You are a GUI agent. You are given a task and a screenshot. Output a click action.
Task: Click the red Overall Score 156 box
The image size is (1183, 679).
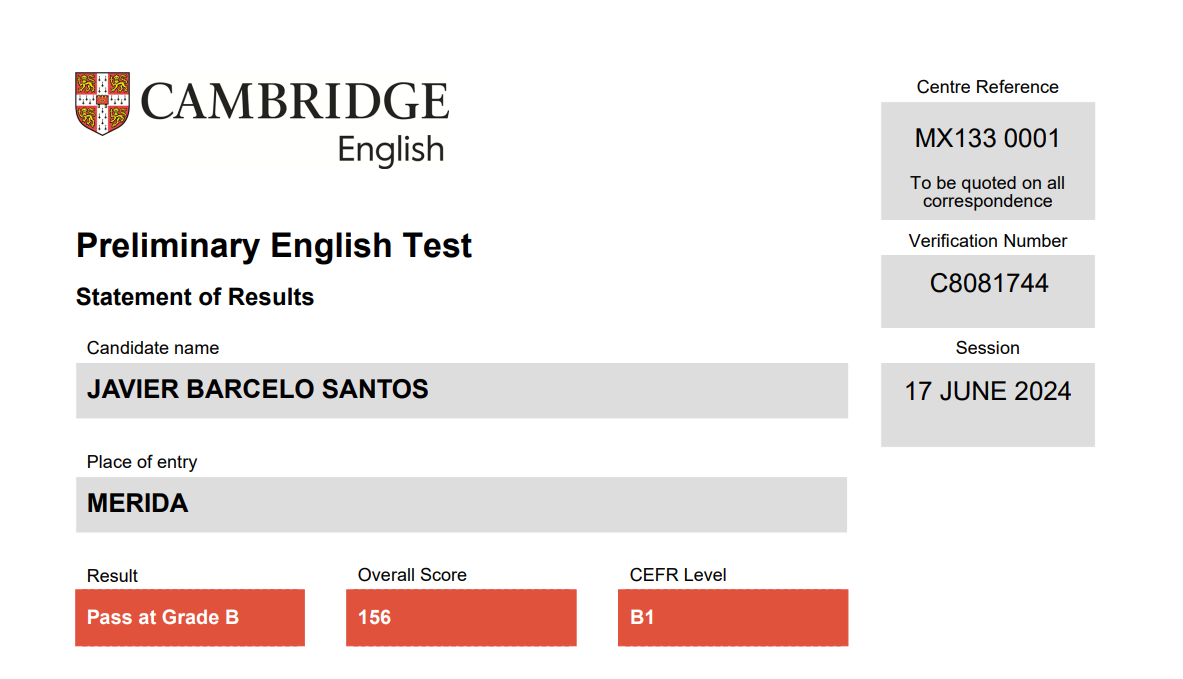462,618
